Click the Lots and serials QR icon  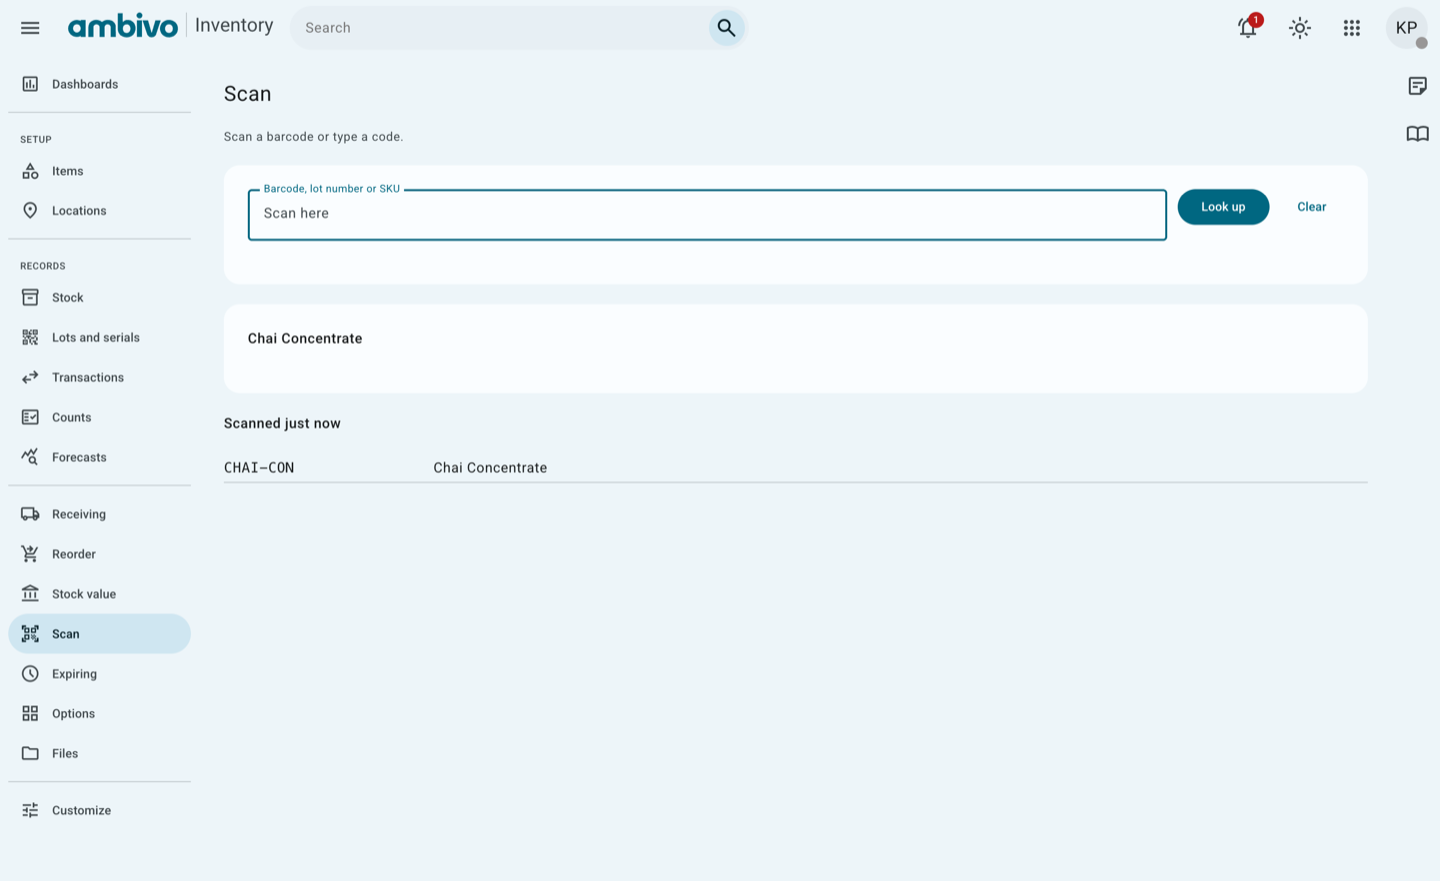[30, 338]
